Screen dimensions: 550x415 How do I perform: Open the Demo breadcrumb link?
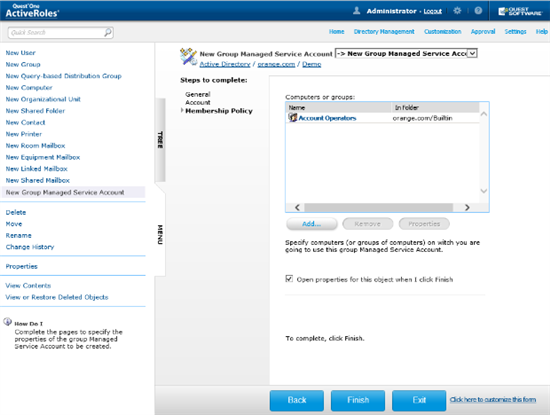pyautogui.click(x=311, y=64)
